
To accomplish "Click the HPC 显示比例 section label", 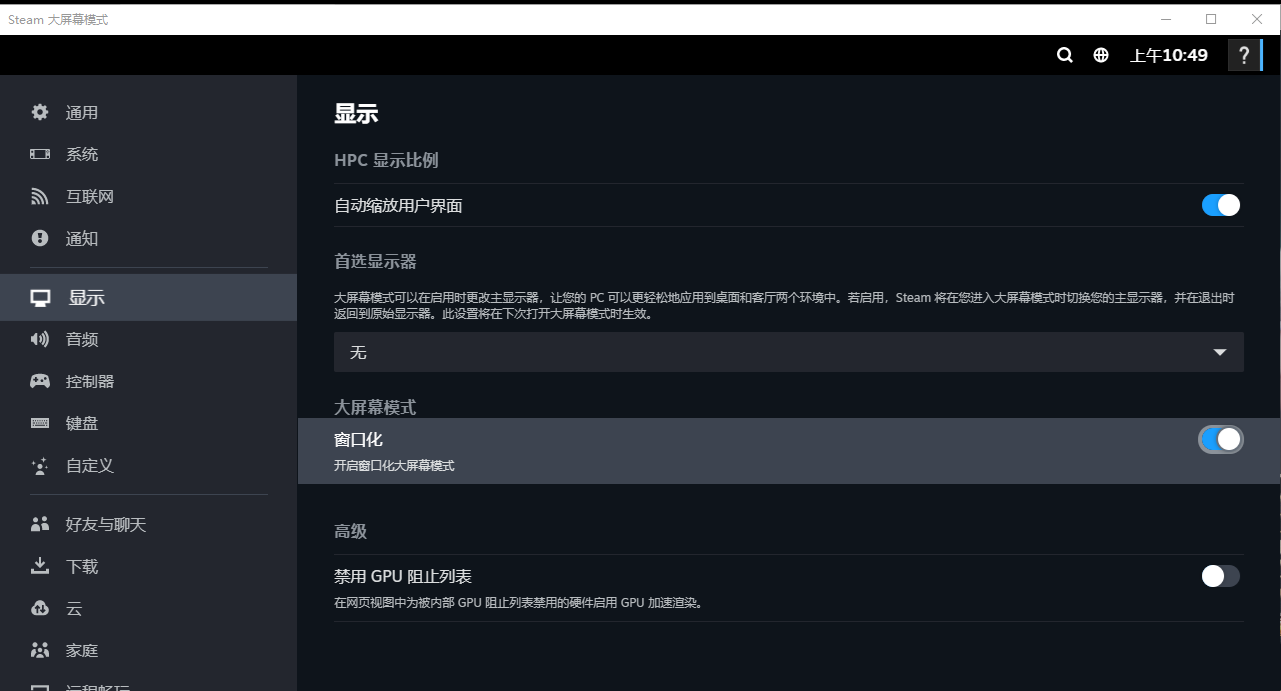I will 386,160.
